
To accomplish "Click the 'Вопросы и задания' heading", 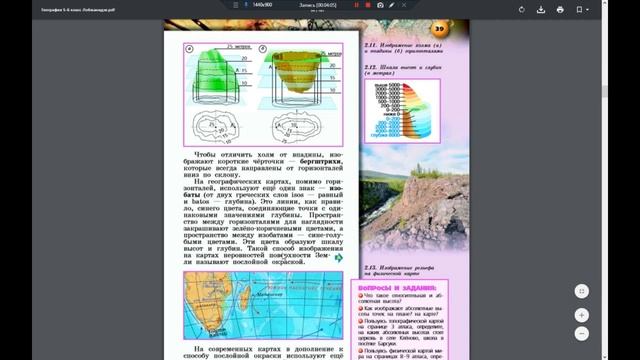I will pyautogui.click(x=397, y=288).
